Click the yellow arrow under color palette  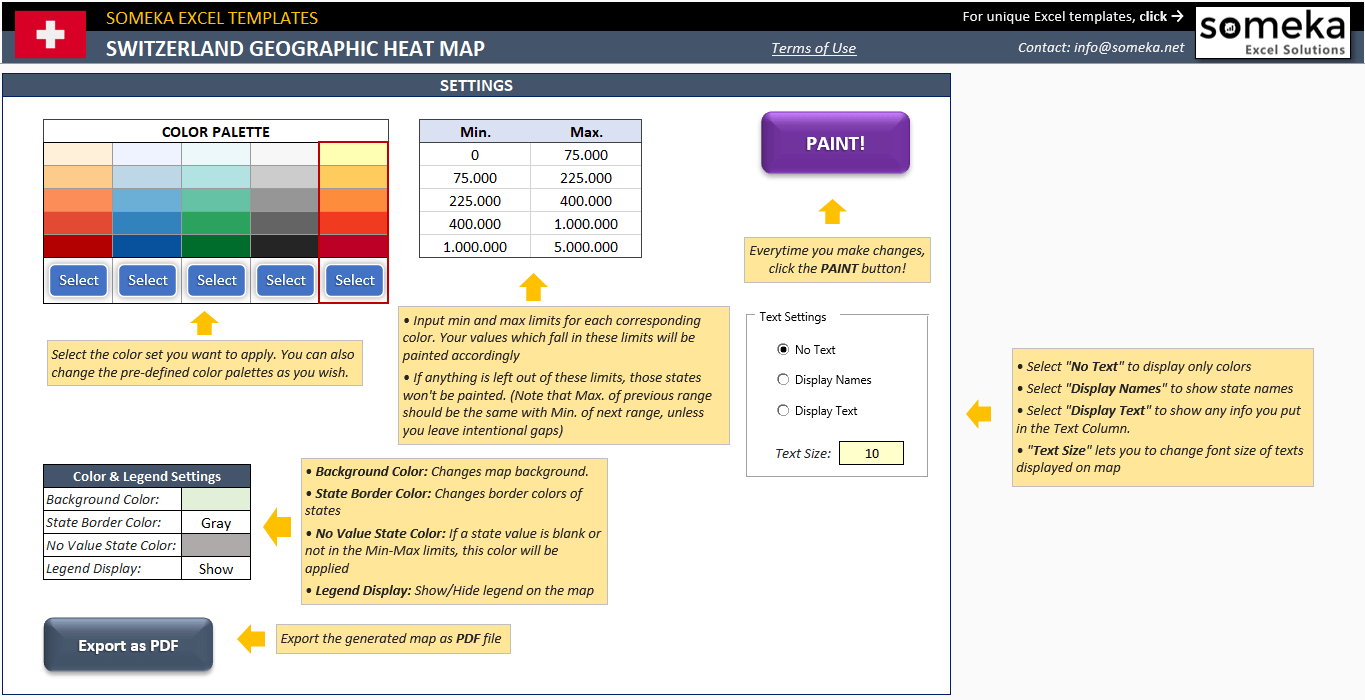[x=204, y=323]
